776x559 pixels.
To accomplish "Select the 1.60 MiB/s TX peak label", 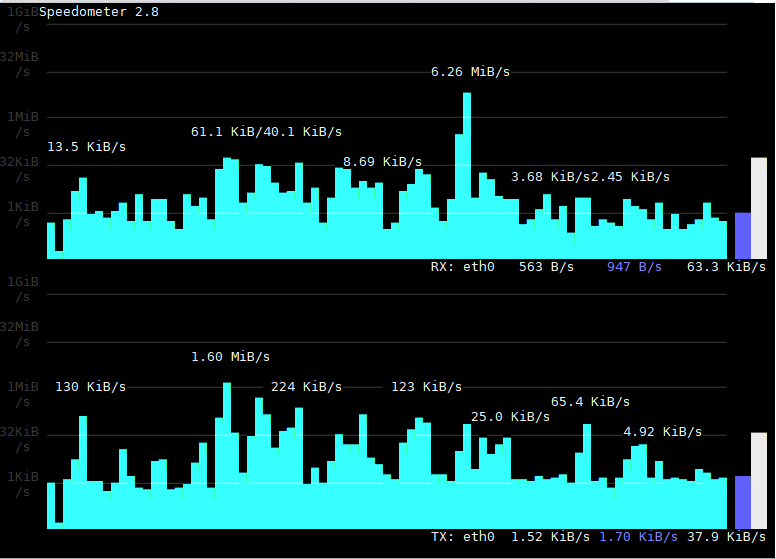I will [230, 357].
